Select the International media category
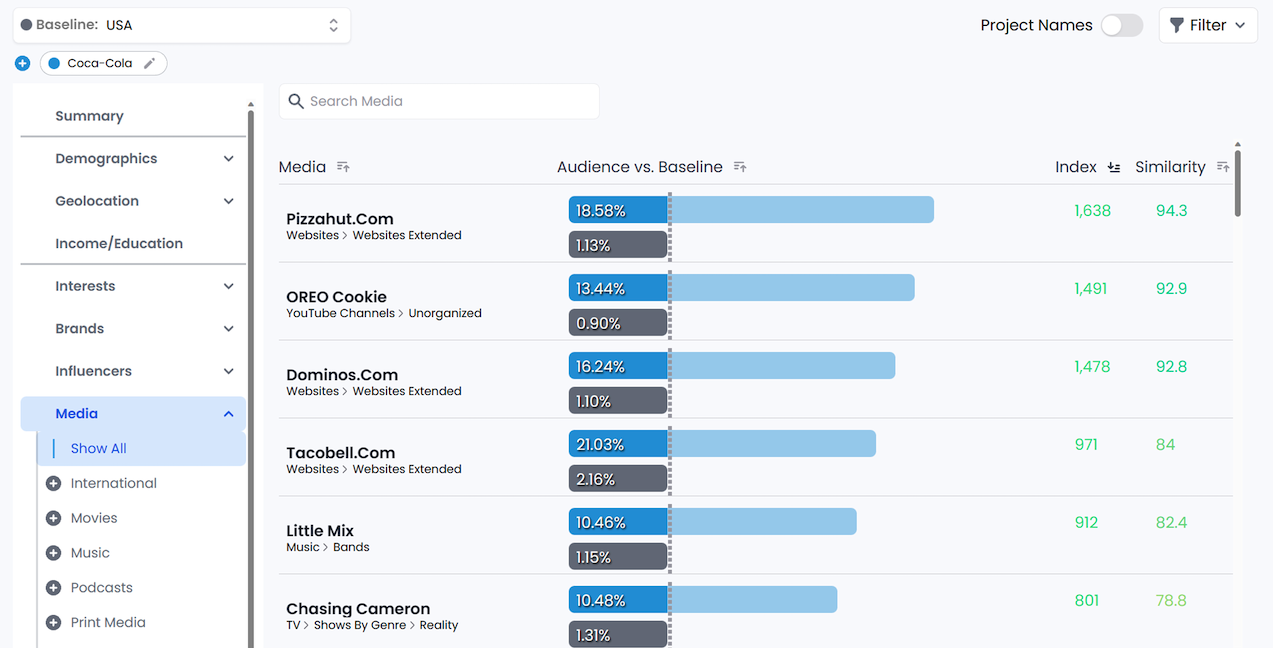The image size is (1273, 648). click(114, 484)
